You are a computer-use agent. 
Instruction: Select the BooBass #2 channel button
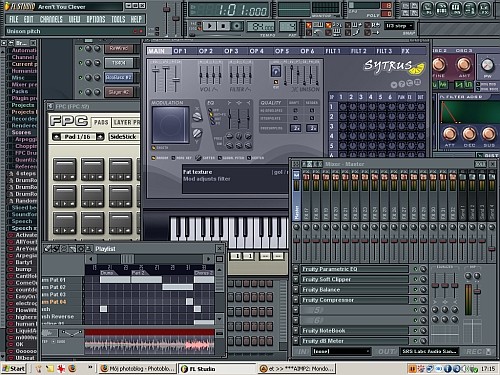point(118,77)
